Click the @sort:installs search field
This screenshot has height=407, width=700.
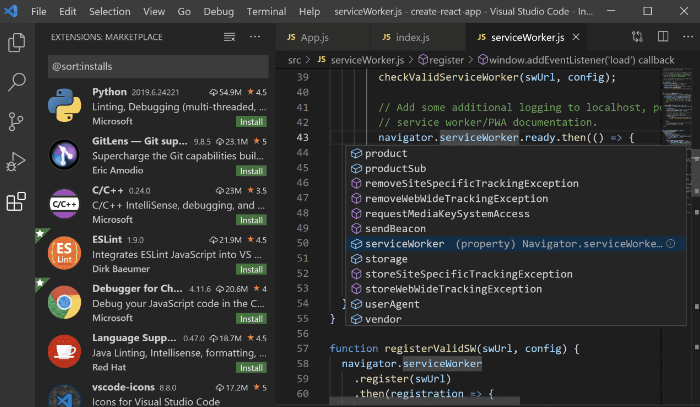coord(158,66)
